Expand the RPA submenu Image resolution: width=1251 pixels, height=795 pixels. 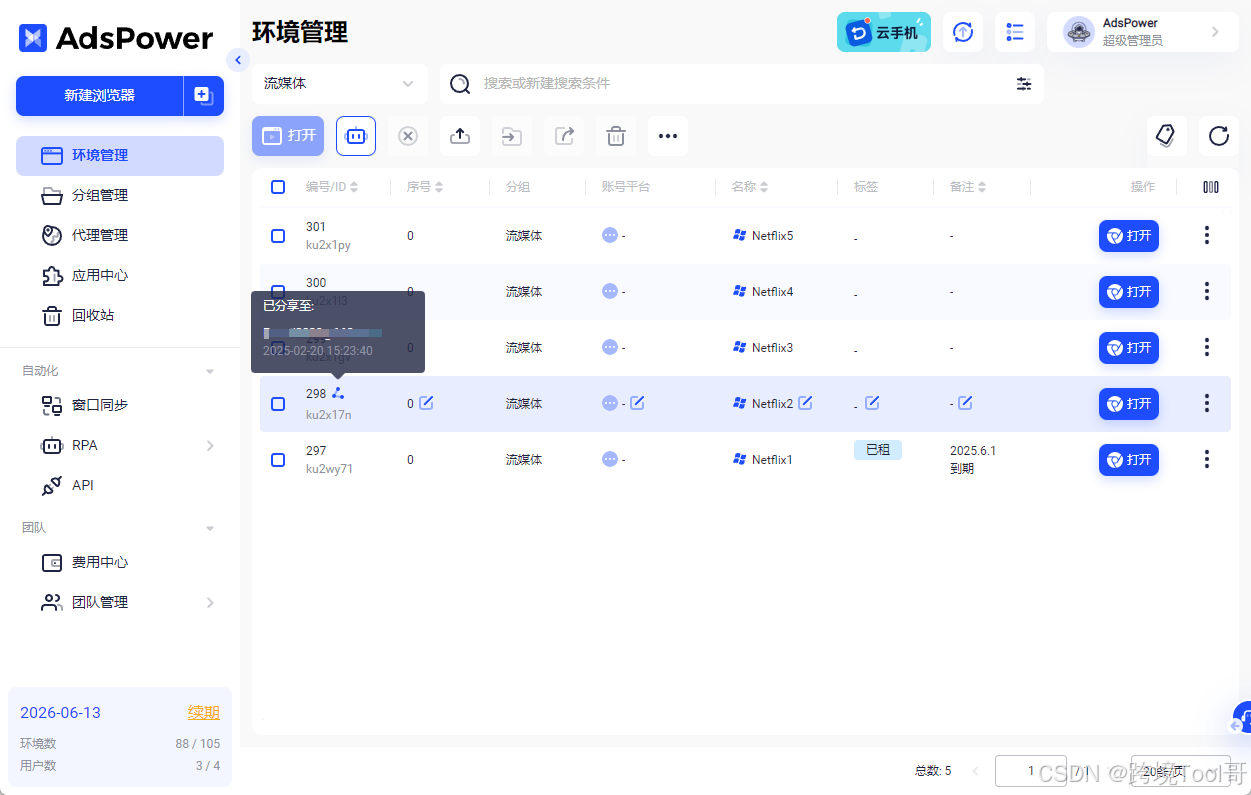pyautogui.click(x=210, y=445)
